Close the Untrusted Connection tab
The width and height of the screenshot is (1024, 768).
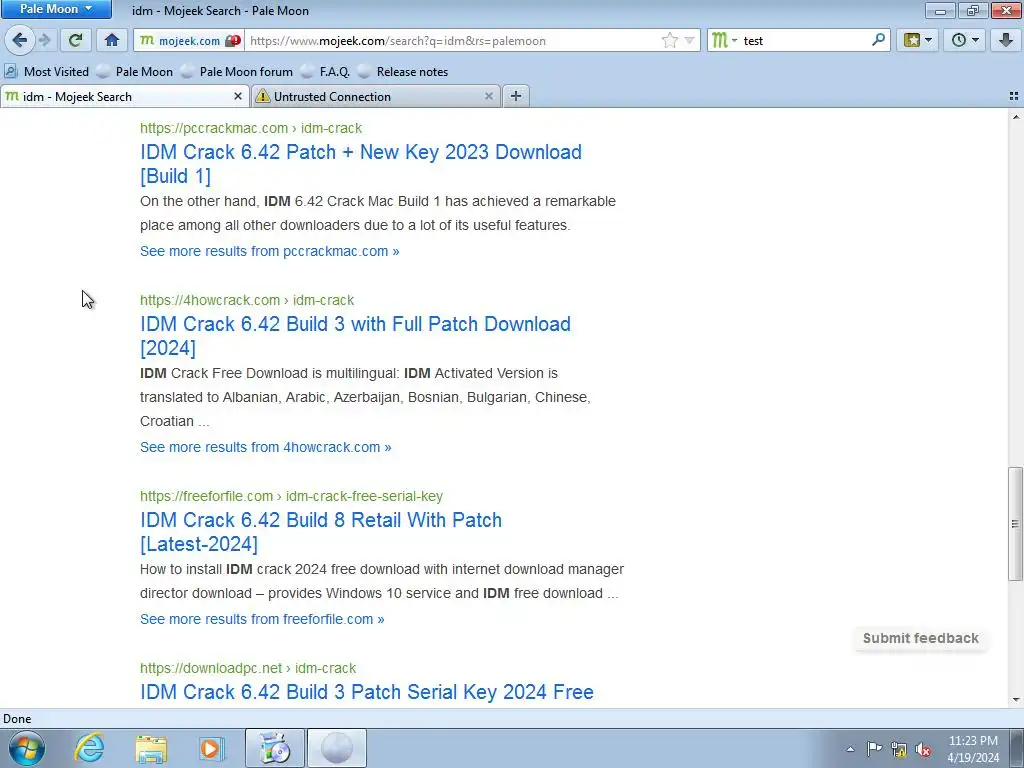point(488,97)
